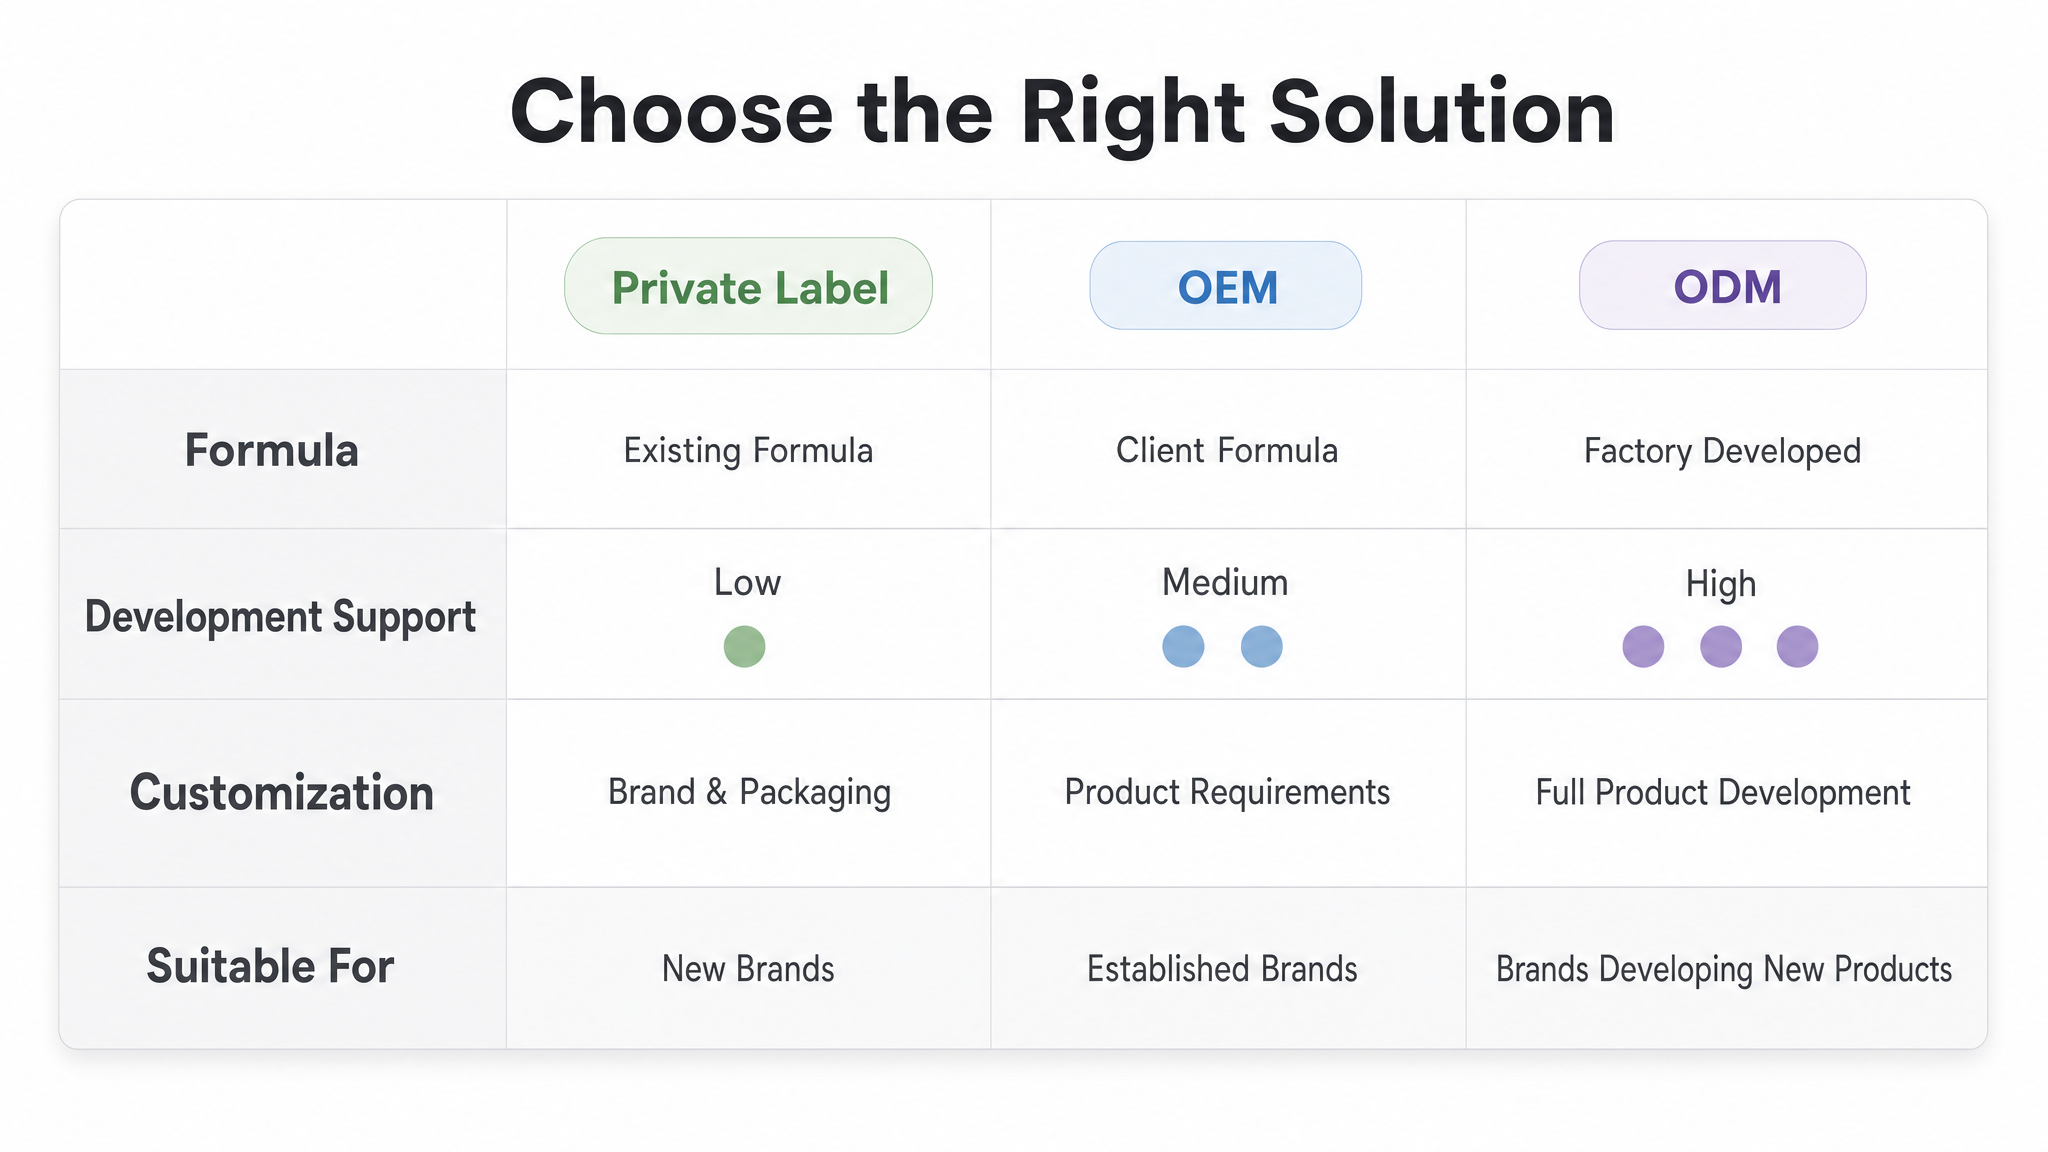Viewport: 2048px width, 1152px height.
Task: Click the leftmost purple dot under High
Action: point(1643,646)
